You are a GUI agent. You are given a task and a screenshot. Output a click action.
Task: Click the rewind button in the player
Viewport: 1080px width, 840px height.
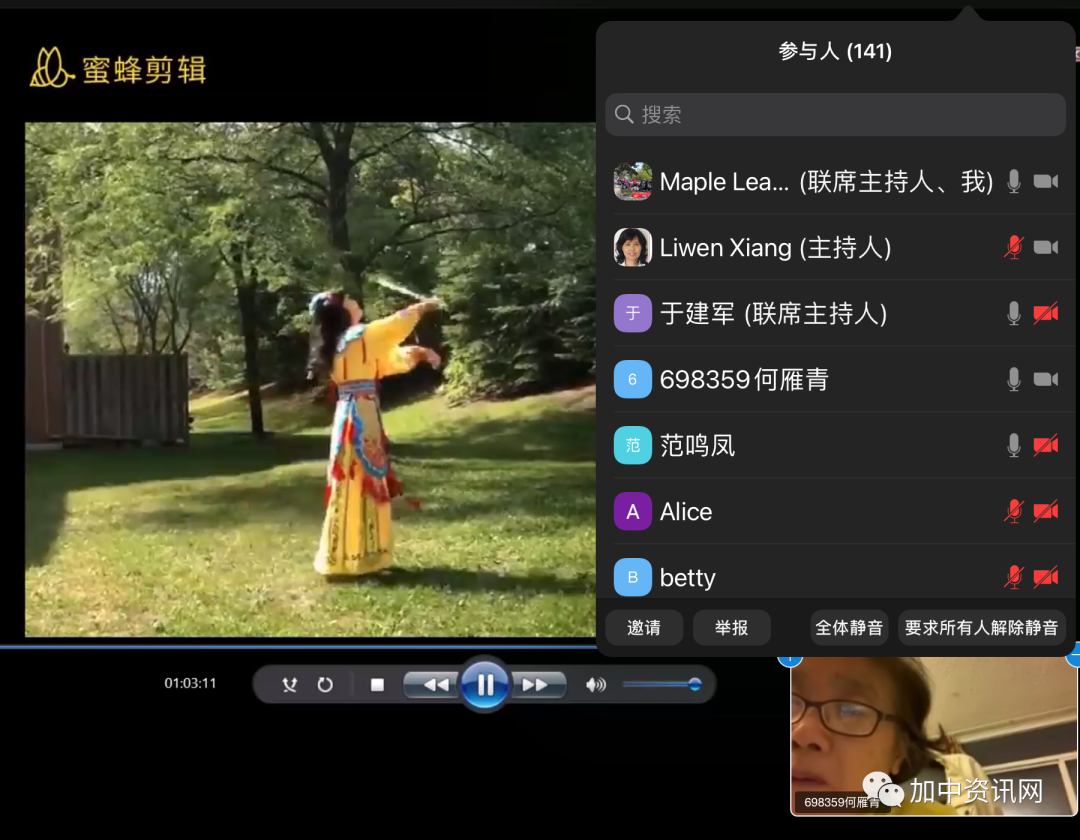pos(435,685)
